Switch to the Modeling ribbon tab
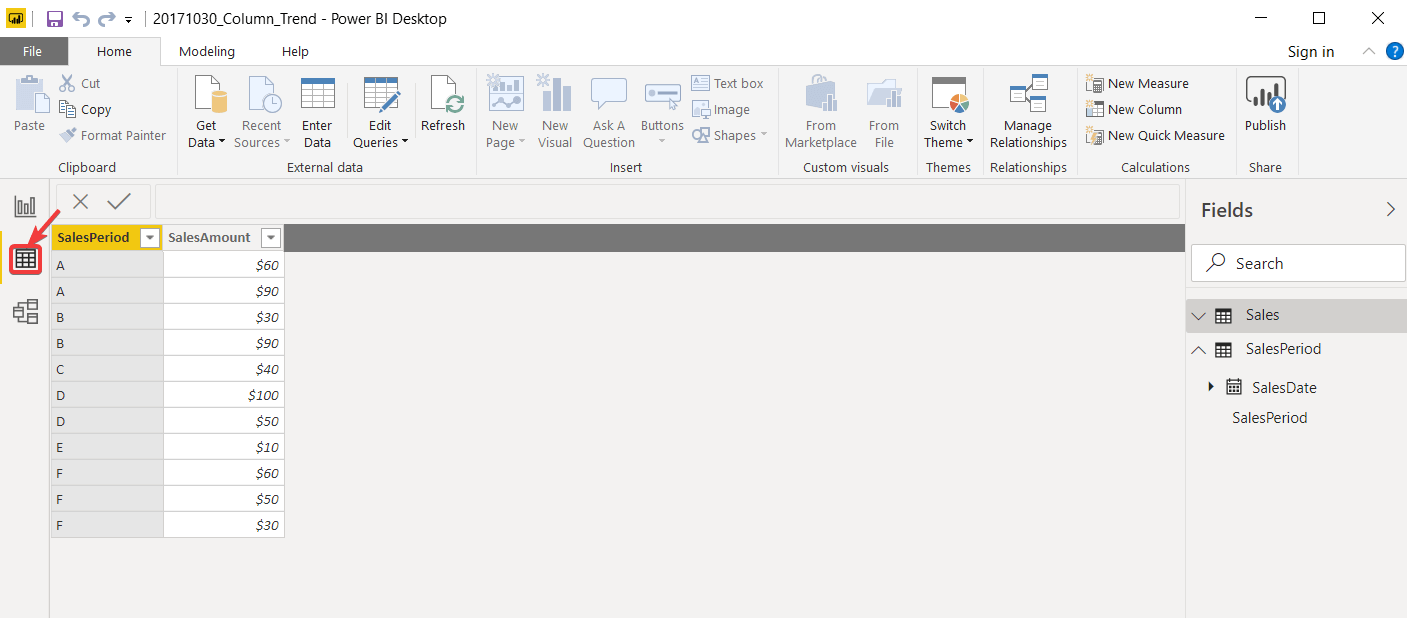 point(207,51)
